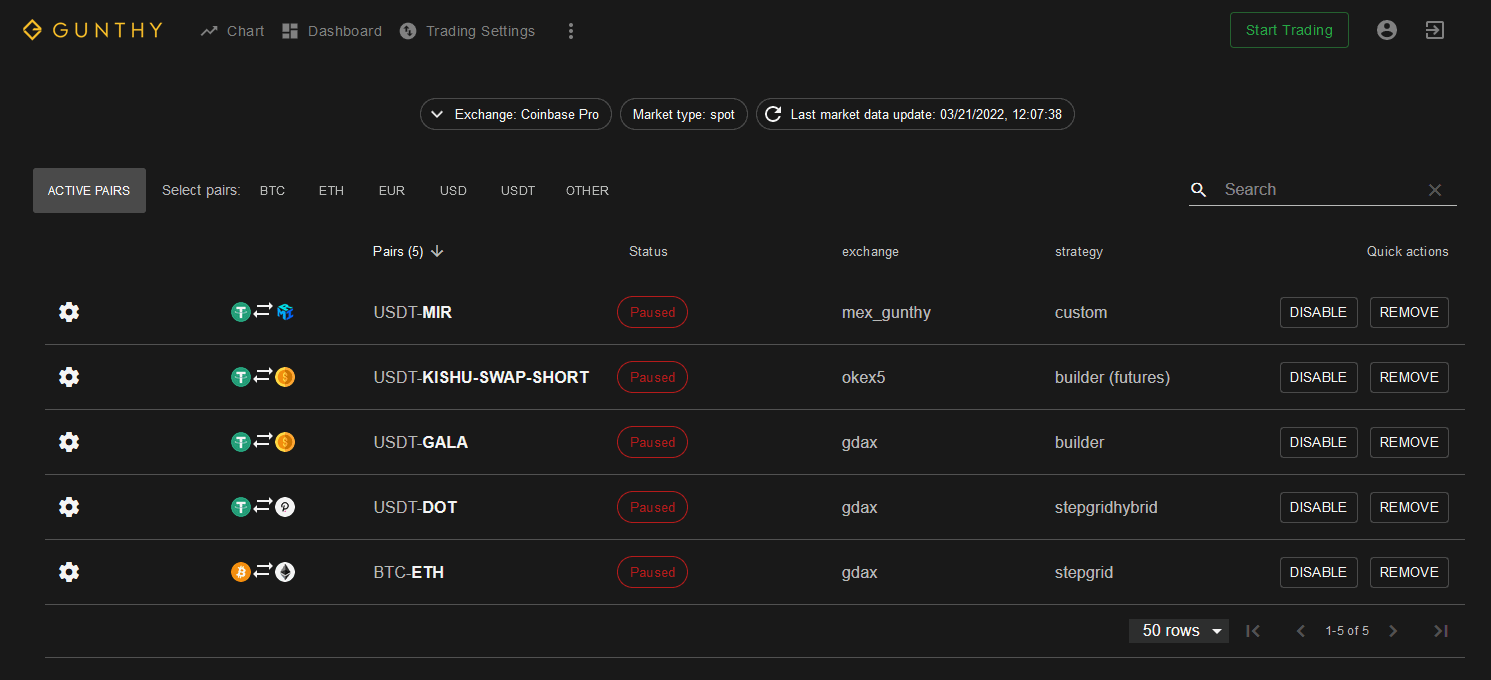1491x680 pixels.
Task: Toggle Paused status of USDT-DOT
Action: (652, 507)
